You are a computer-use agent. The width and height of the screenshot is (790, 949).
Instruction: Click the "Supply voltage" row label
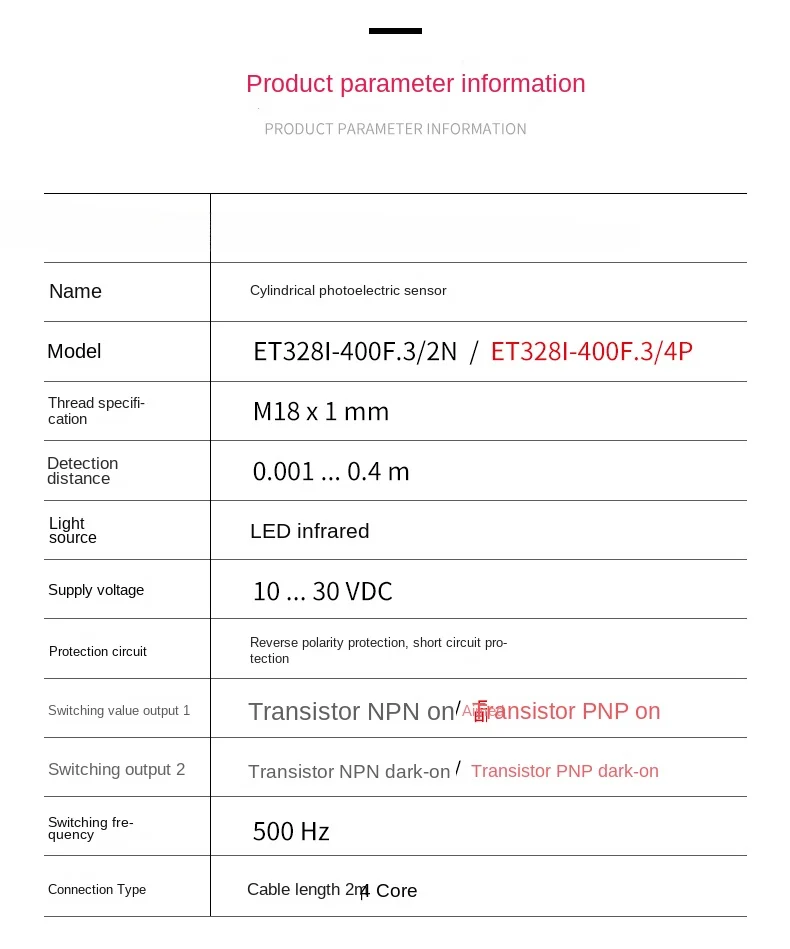[x=96, y=590]
